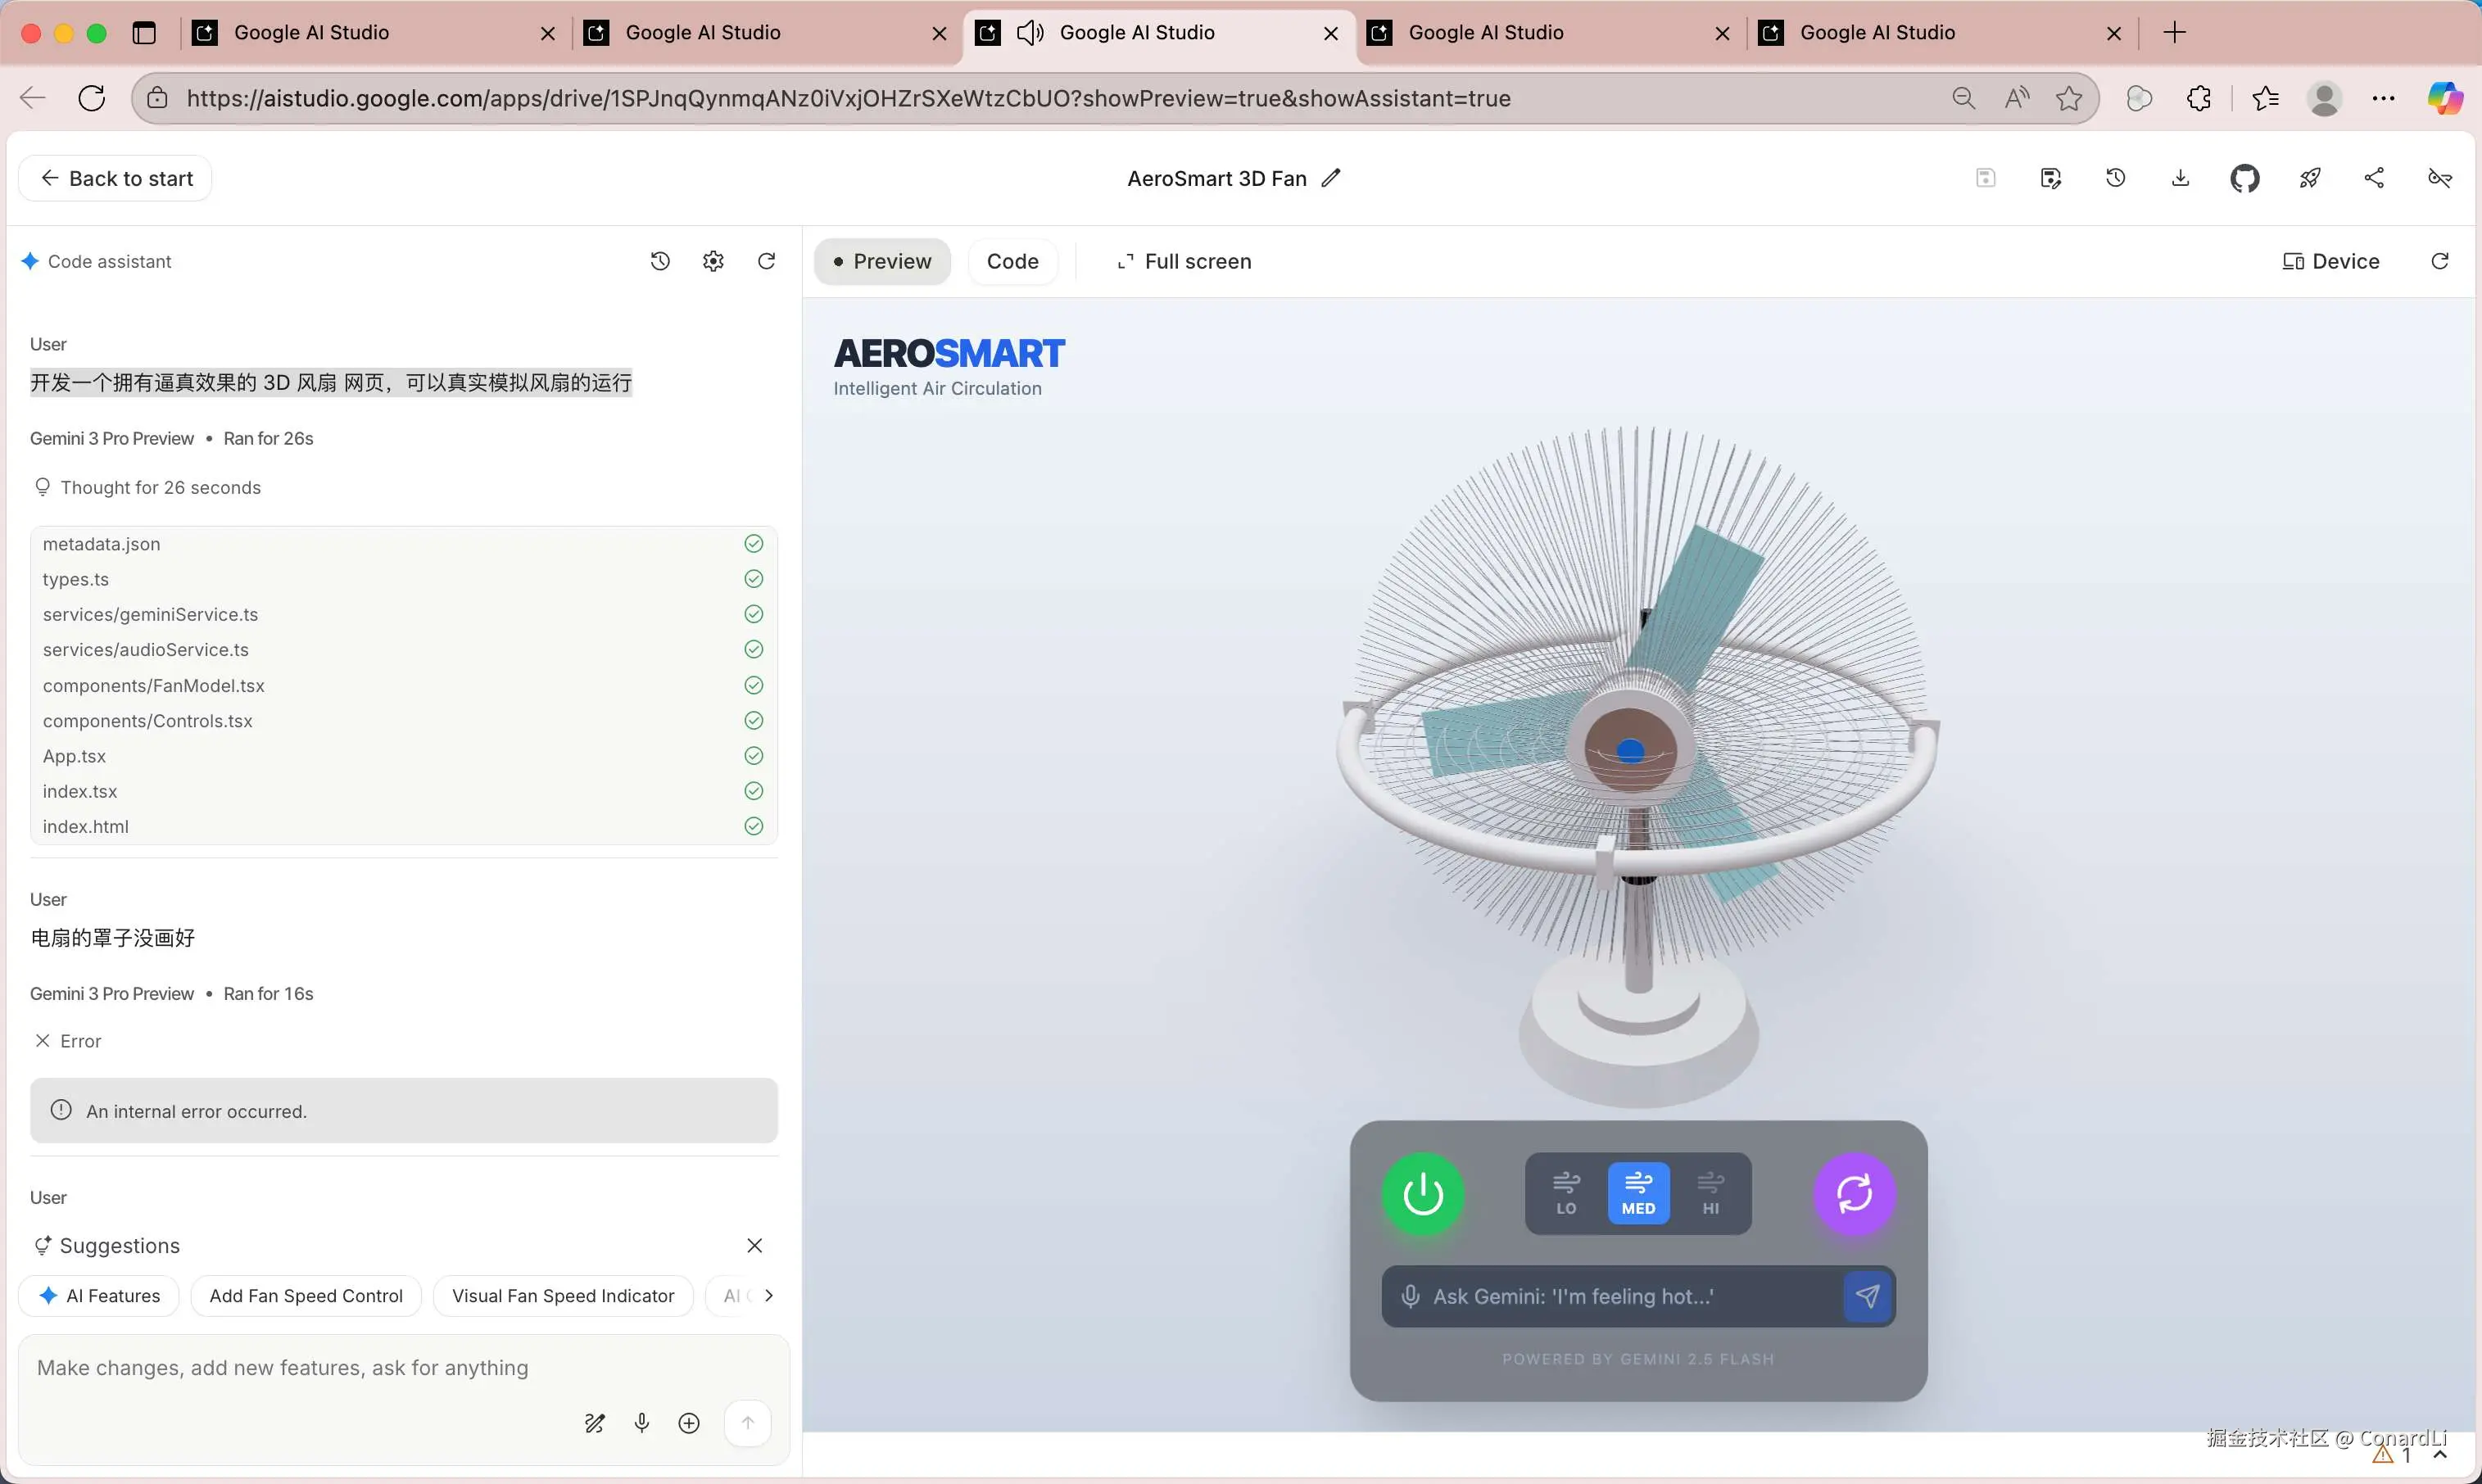2482x1484 pixels.
Task: Open the Device preview selector
Action: coord(2330,262)
